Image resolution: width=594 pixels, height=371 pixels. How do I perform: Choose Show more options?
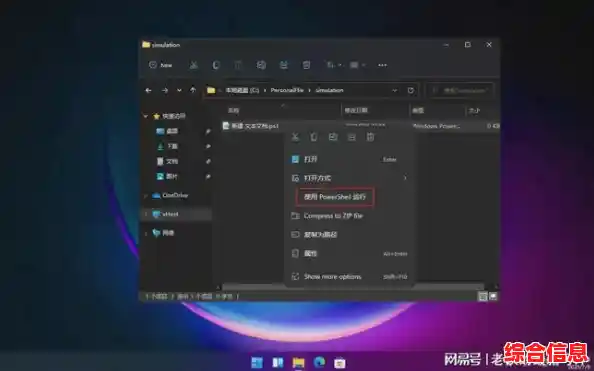349,277
